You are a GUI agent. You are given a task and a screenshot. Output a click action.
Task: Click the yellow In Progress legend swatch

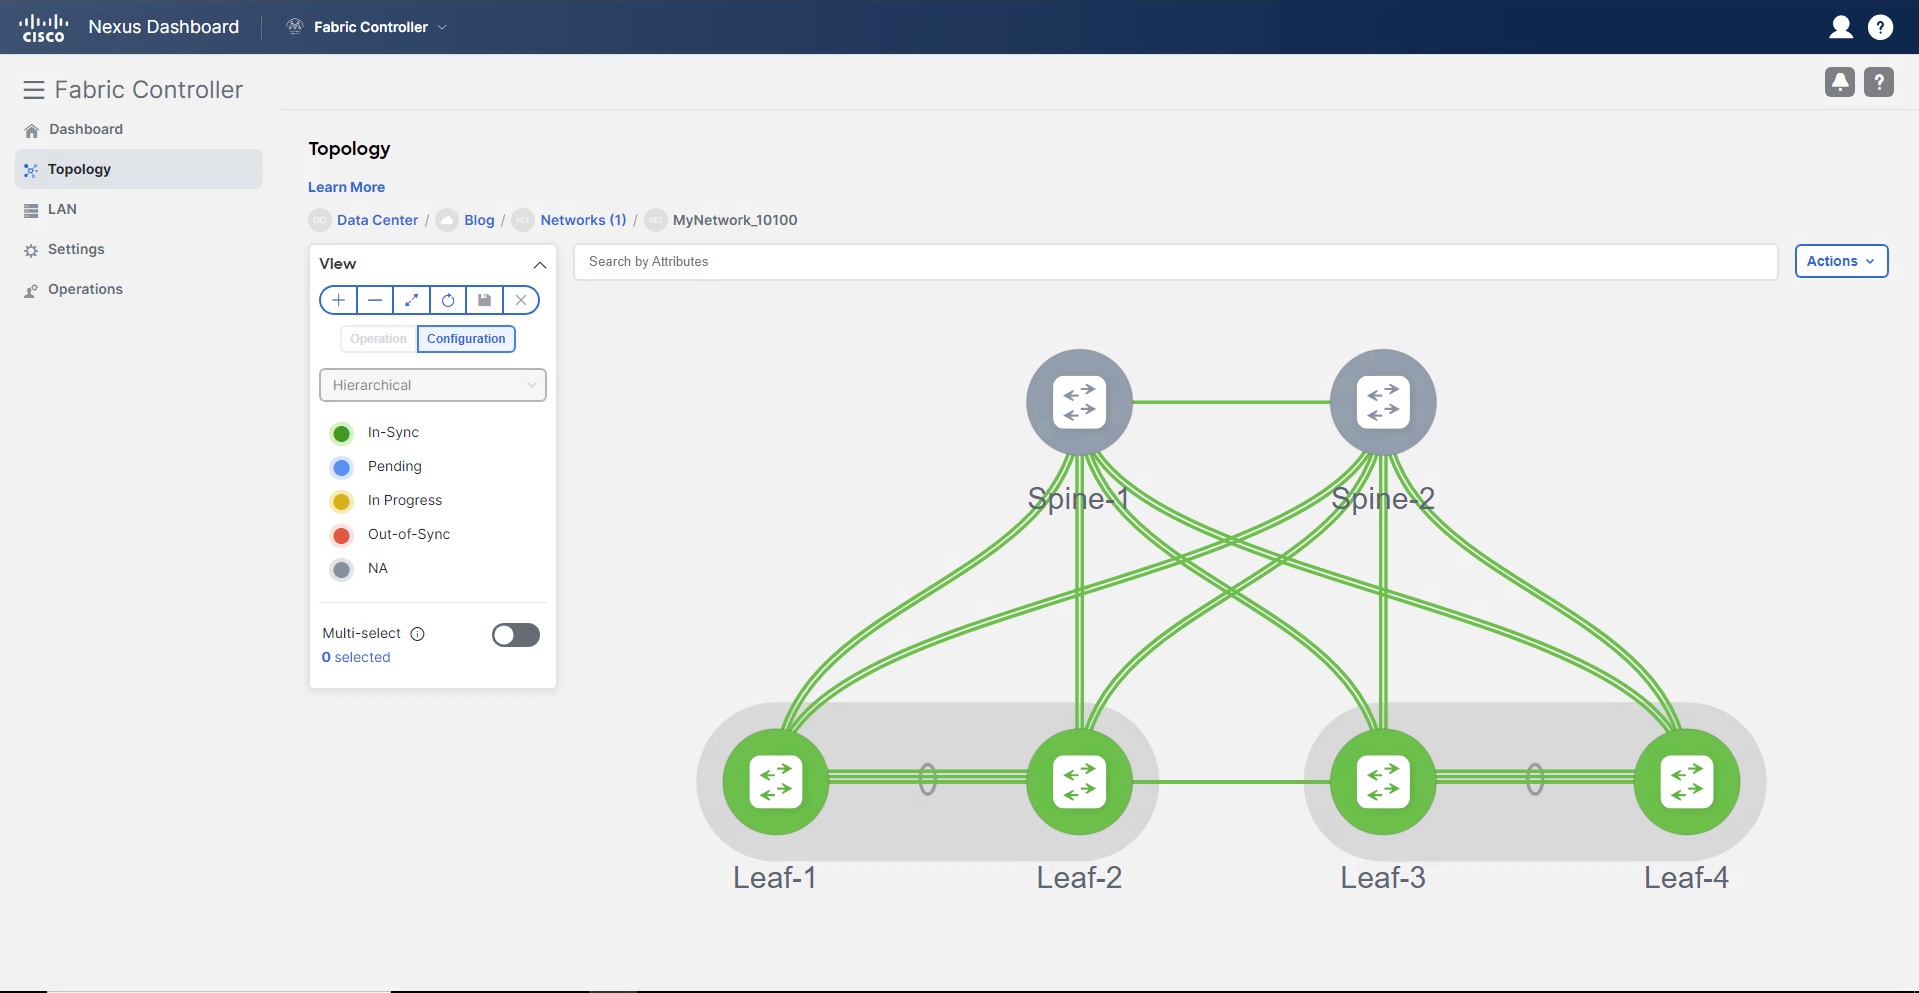[342, 501]
